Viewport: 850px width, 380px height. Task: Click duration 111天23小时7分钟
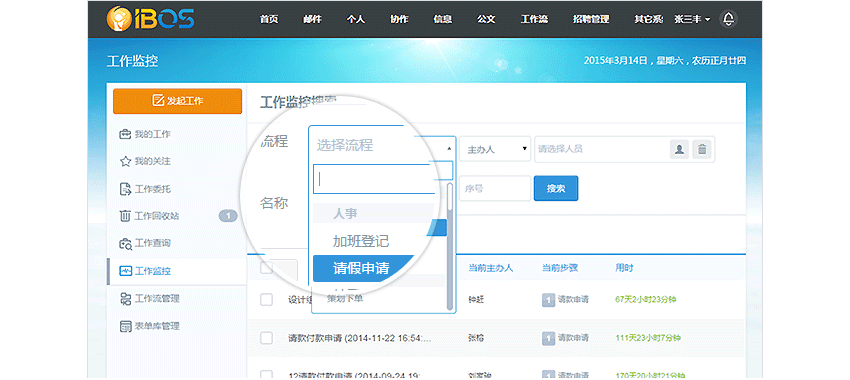[x=648, y=338]
